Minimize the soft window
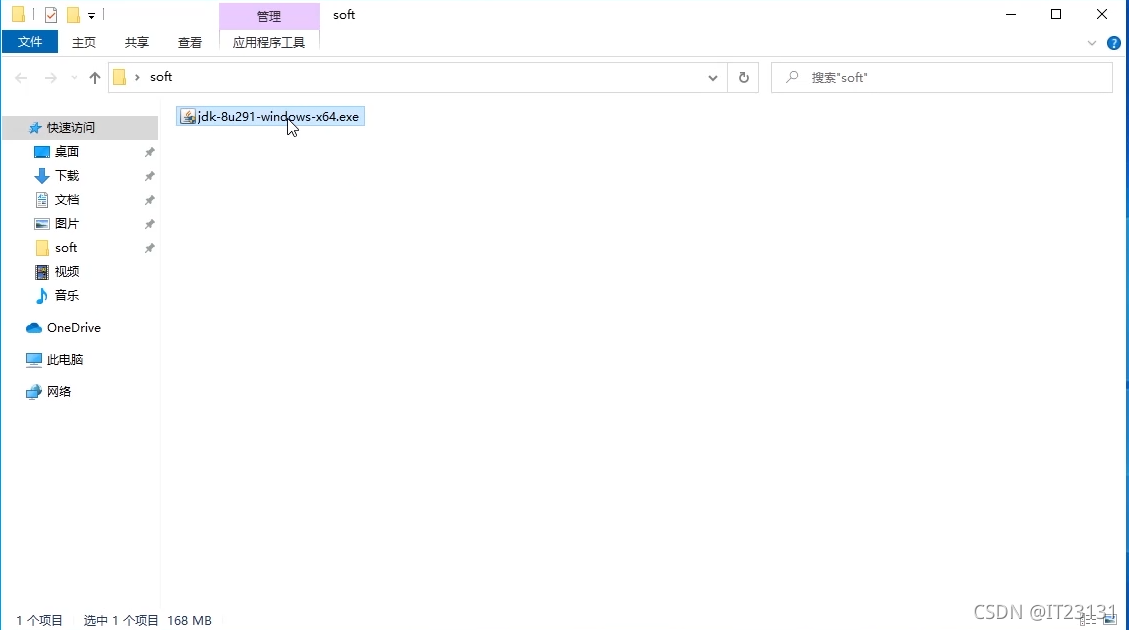This screenshot has height=630, width=1129. (1011, 14)
